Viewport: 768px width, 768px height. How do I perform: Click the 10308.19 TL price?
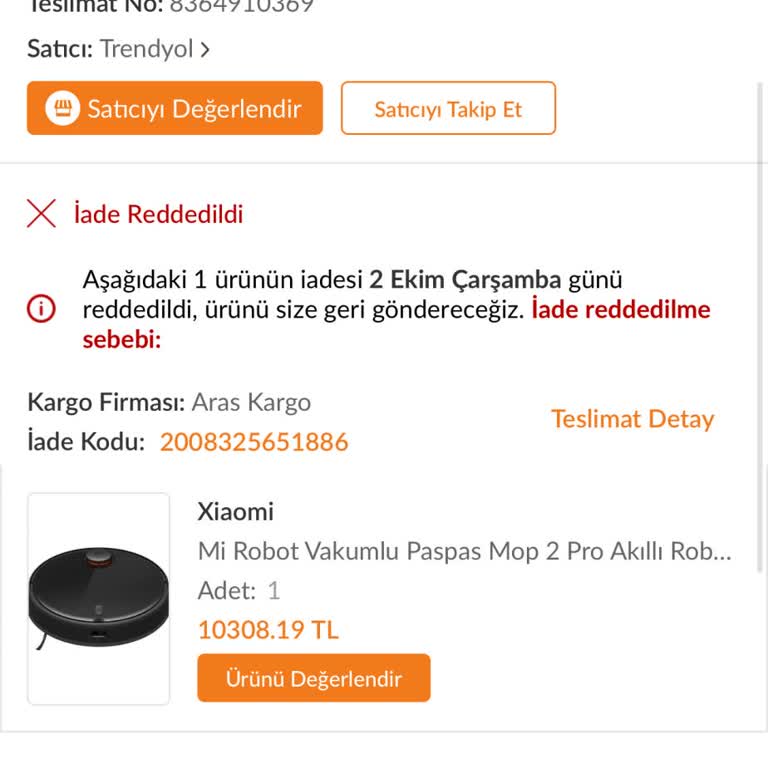coord(268,630)
